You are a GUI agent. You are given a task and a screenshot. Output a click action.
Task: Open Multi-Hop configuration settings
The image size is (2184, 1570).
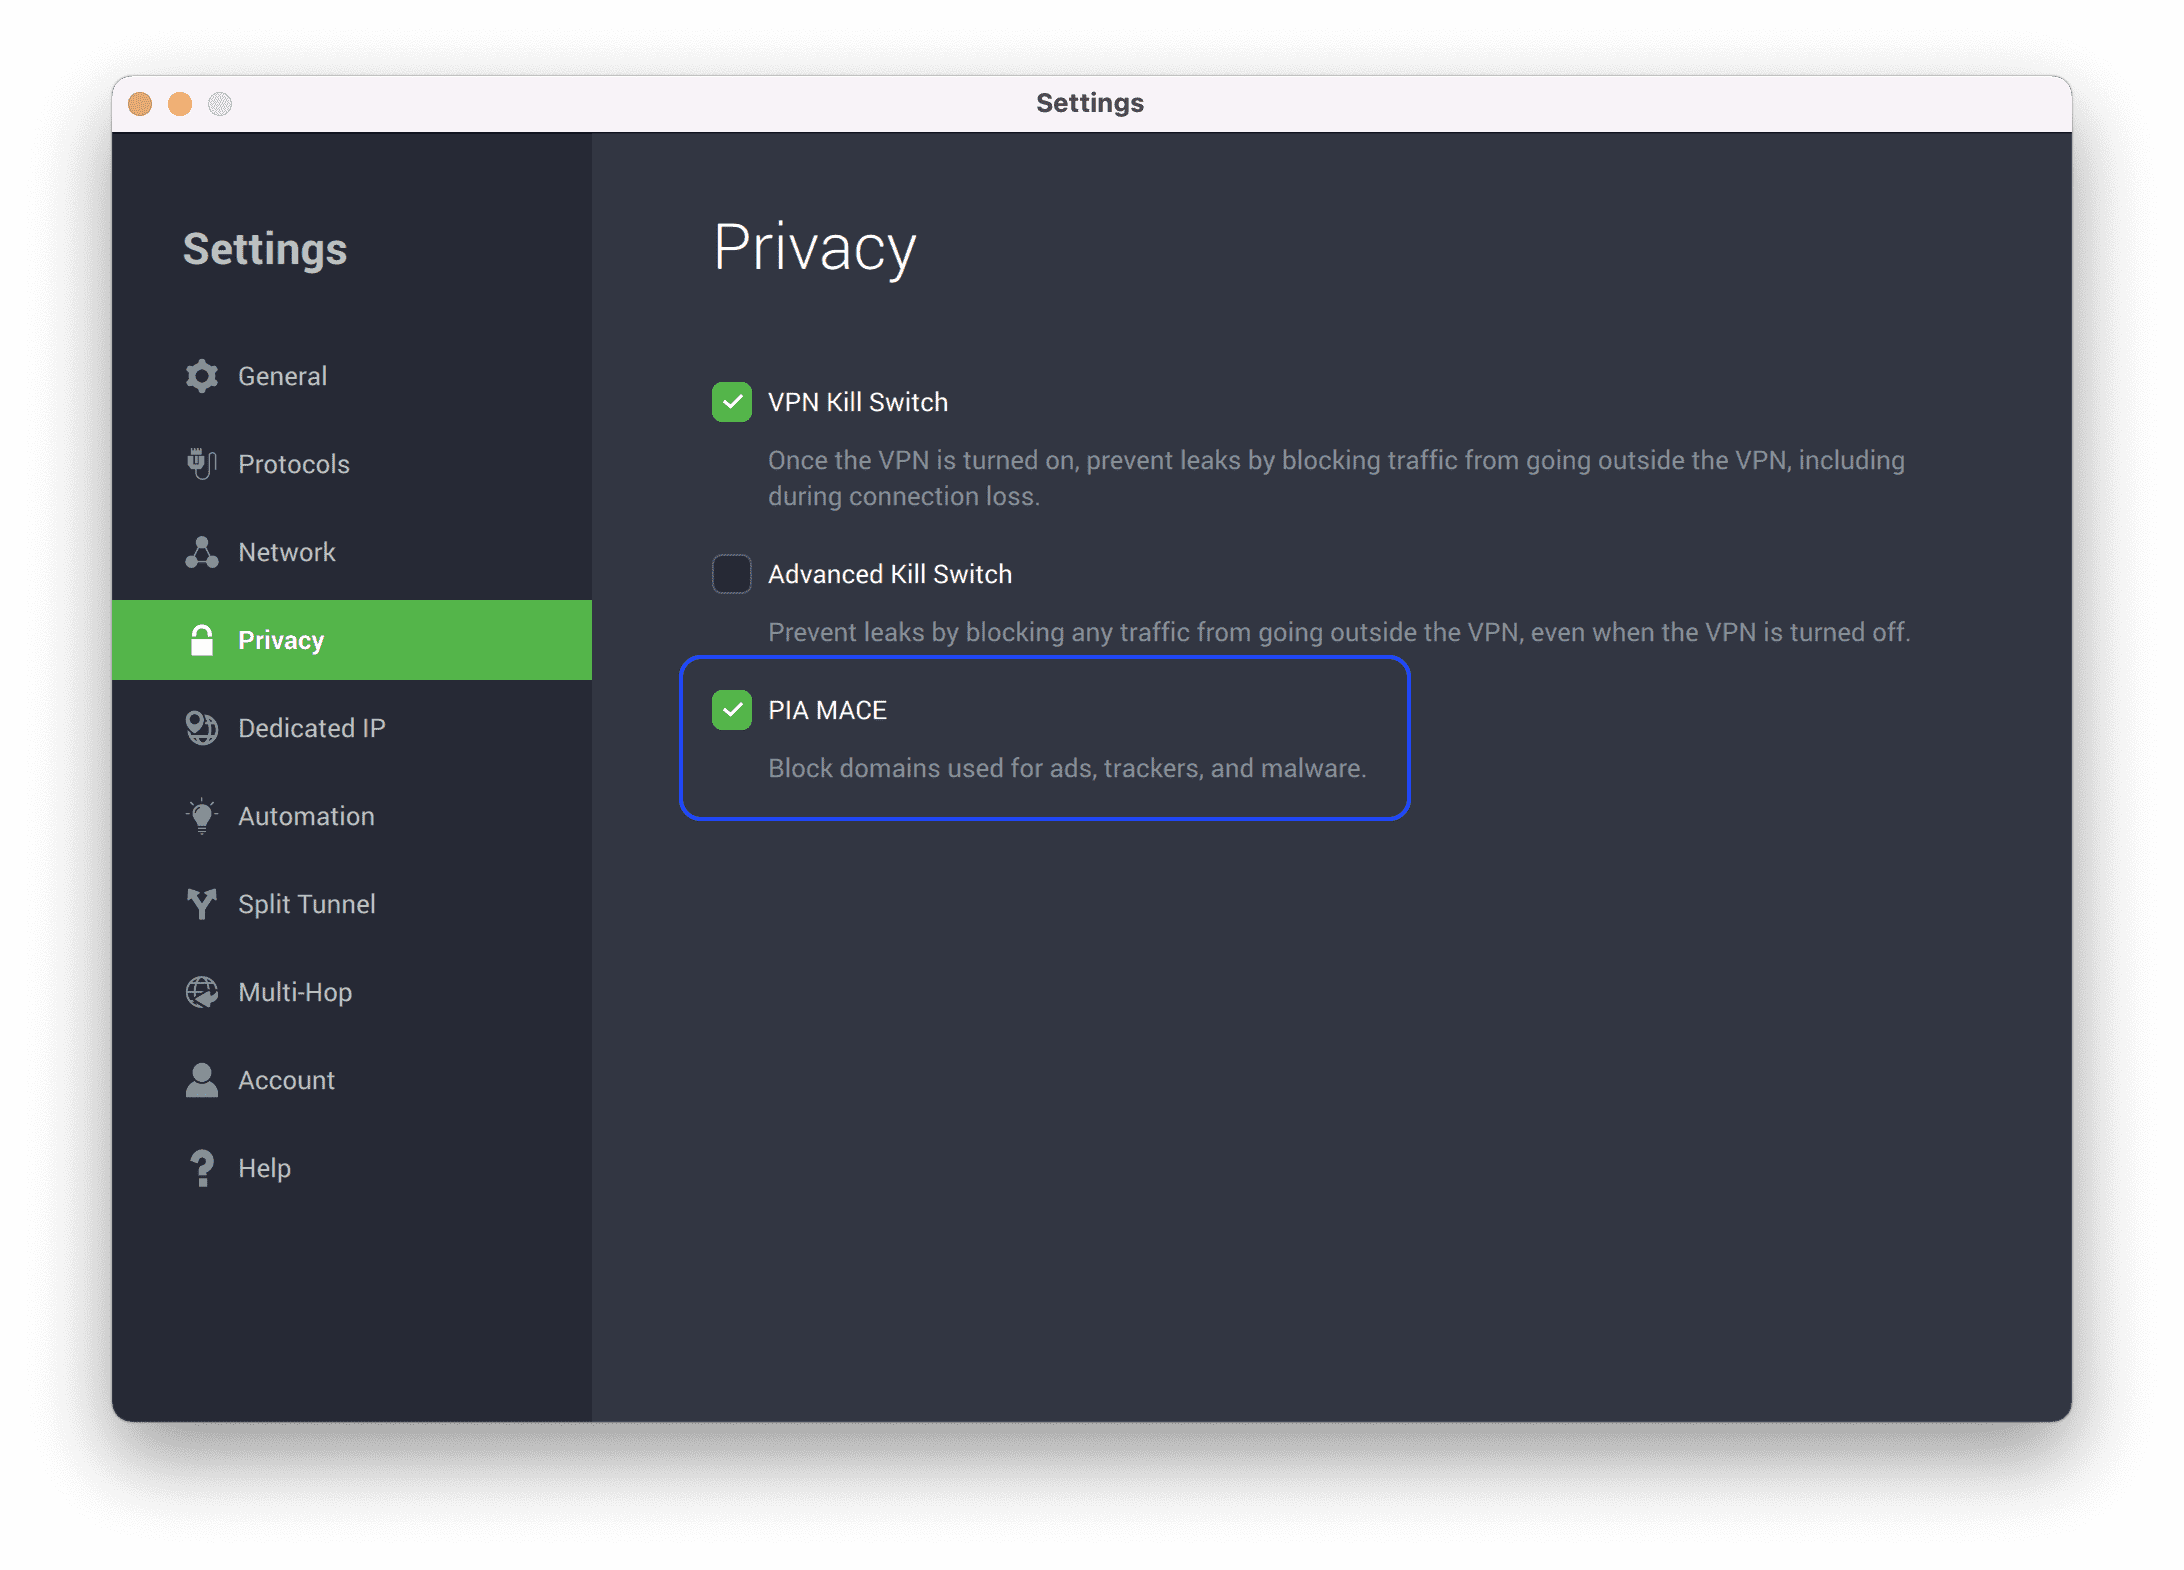tap(293, 992)
